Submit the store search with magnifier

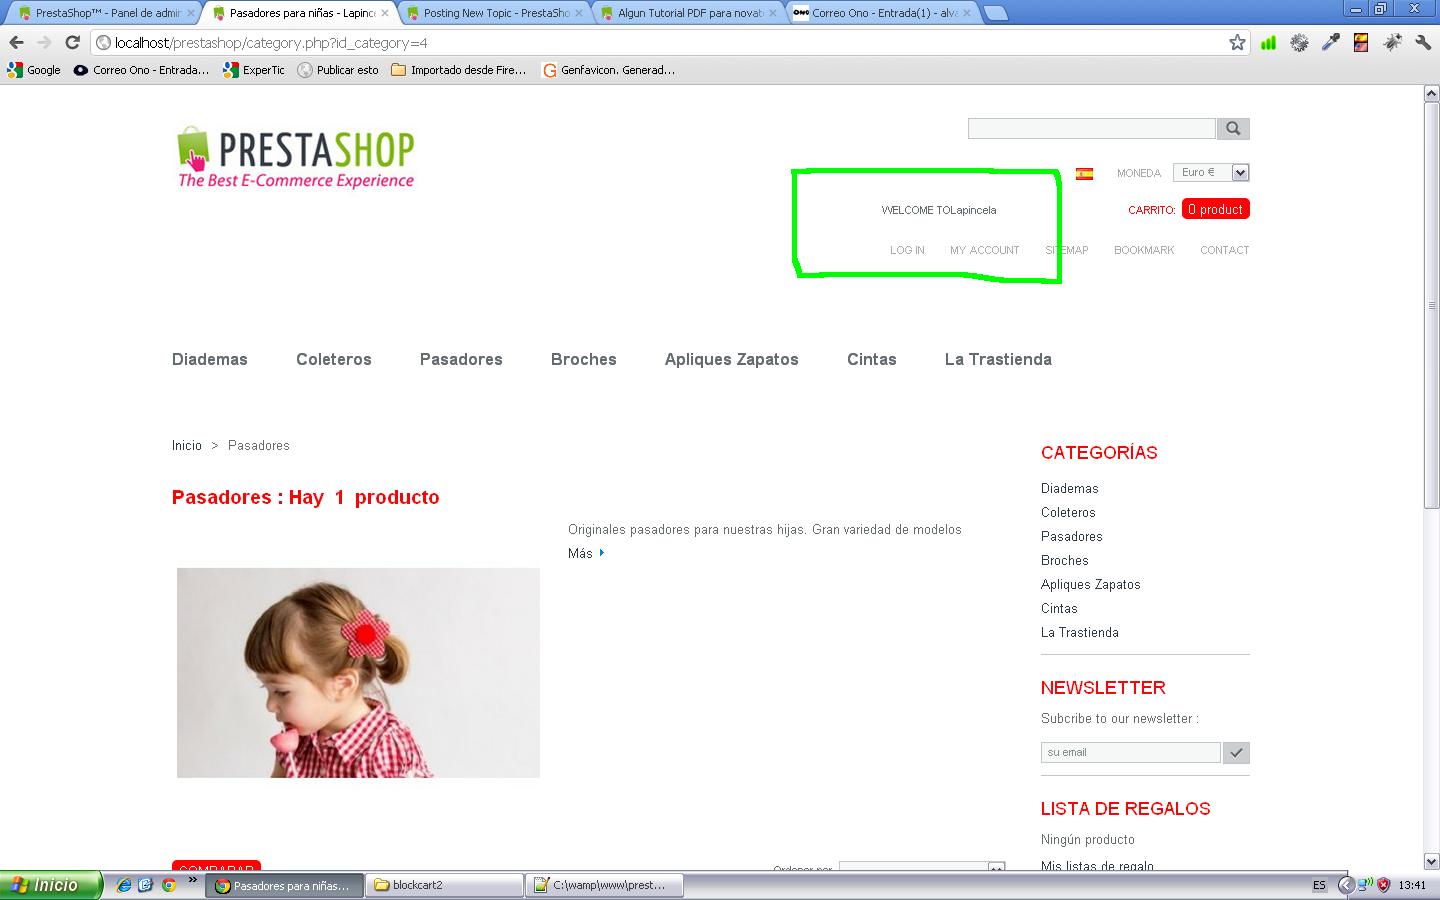(x=1233, y=128)
